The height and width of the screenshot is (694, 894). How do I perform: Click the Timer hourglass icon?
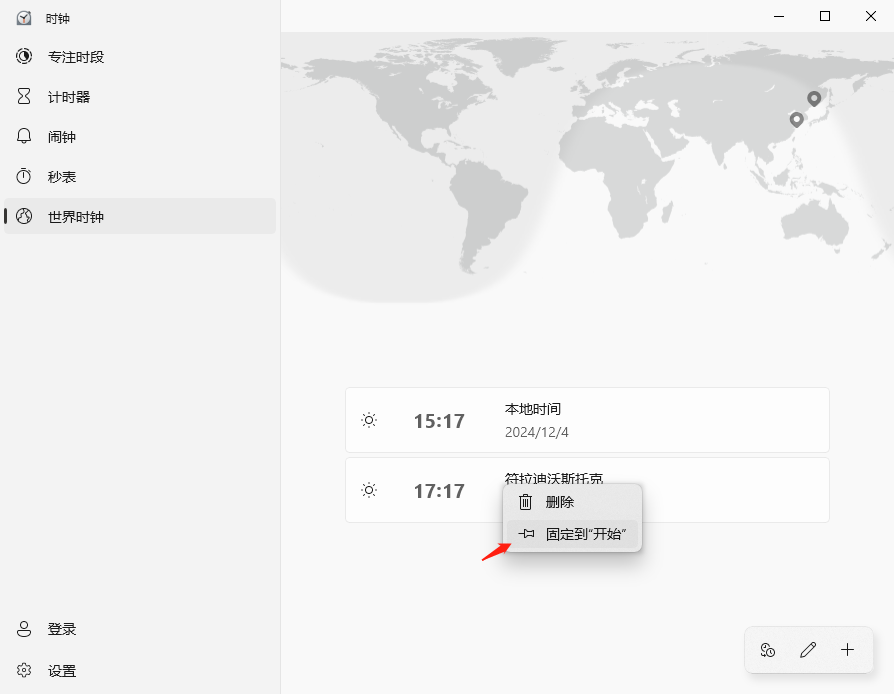pyautogui.click(x=24, y=97)
